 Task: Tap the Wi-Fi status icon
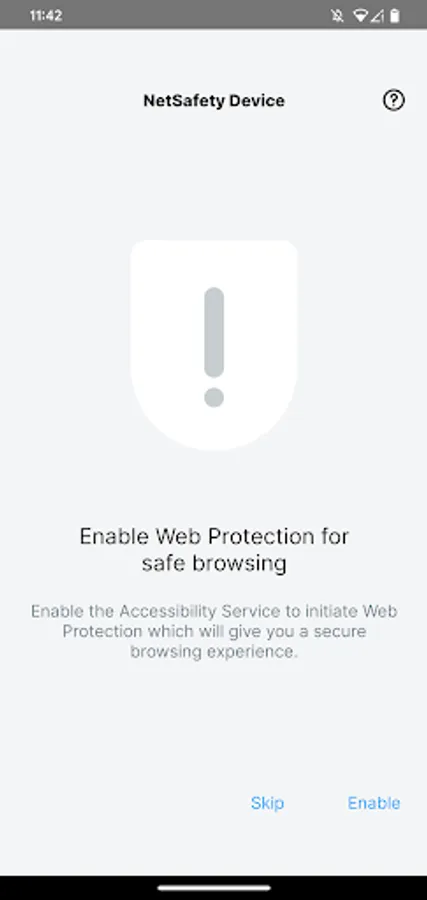[x=360, y=15]
